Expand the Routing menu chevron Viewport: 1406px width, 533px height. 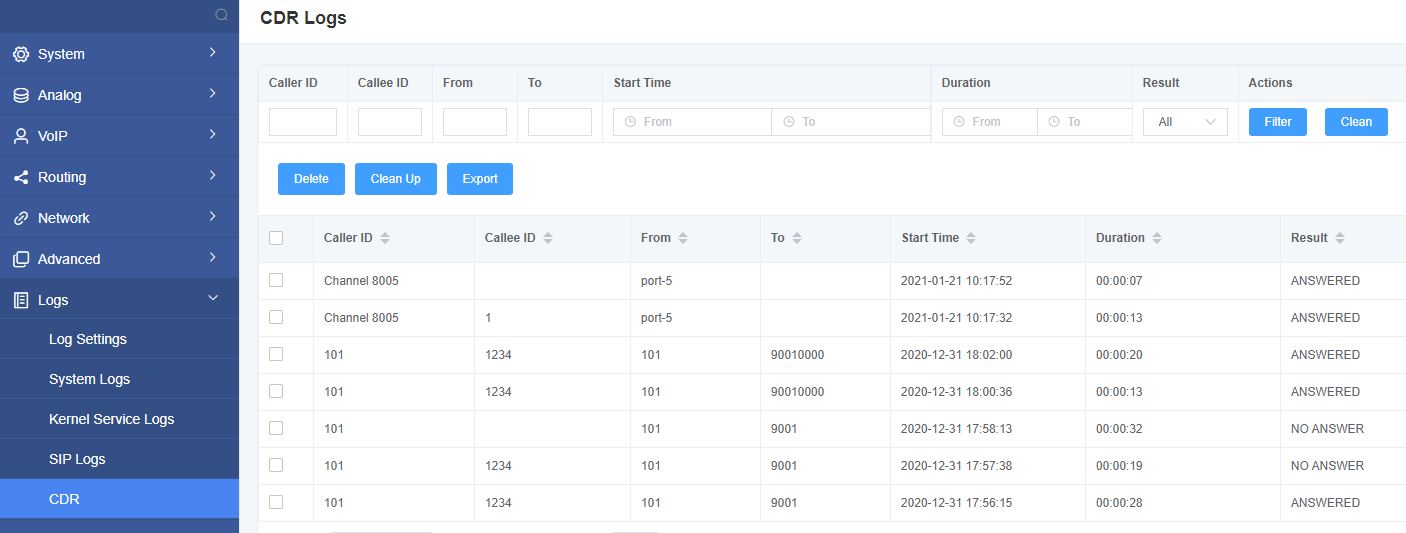pos(213,176)
